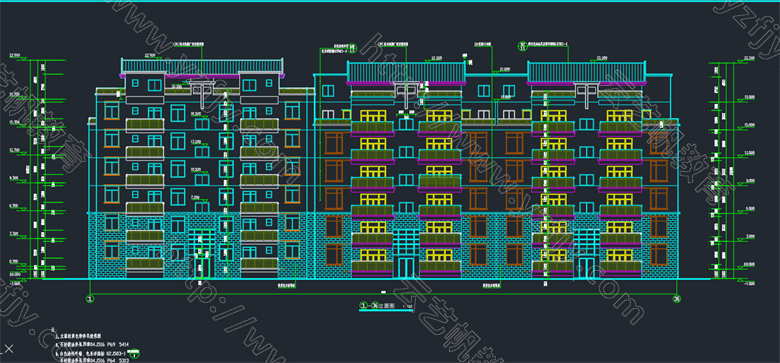The image size is (780, 363).
Task: Select the detail index circle left of the middle roof
Action: point(352,48)
